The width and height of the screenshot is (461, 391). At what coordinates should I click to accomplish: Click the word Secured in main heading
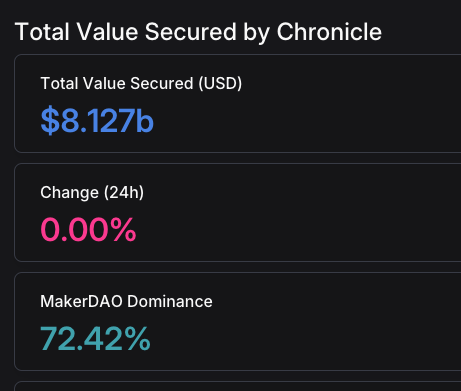click(x=190, y=32)
